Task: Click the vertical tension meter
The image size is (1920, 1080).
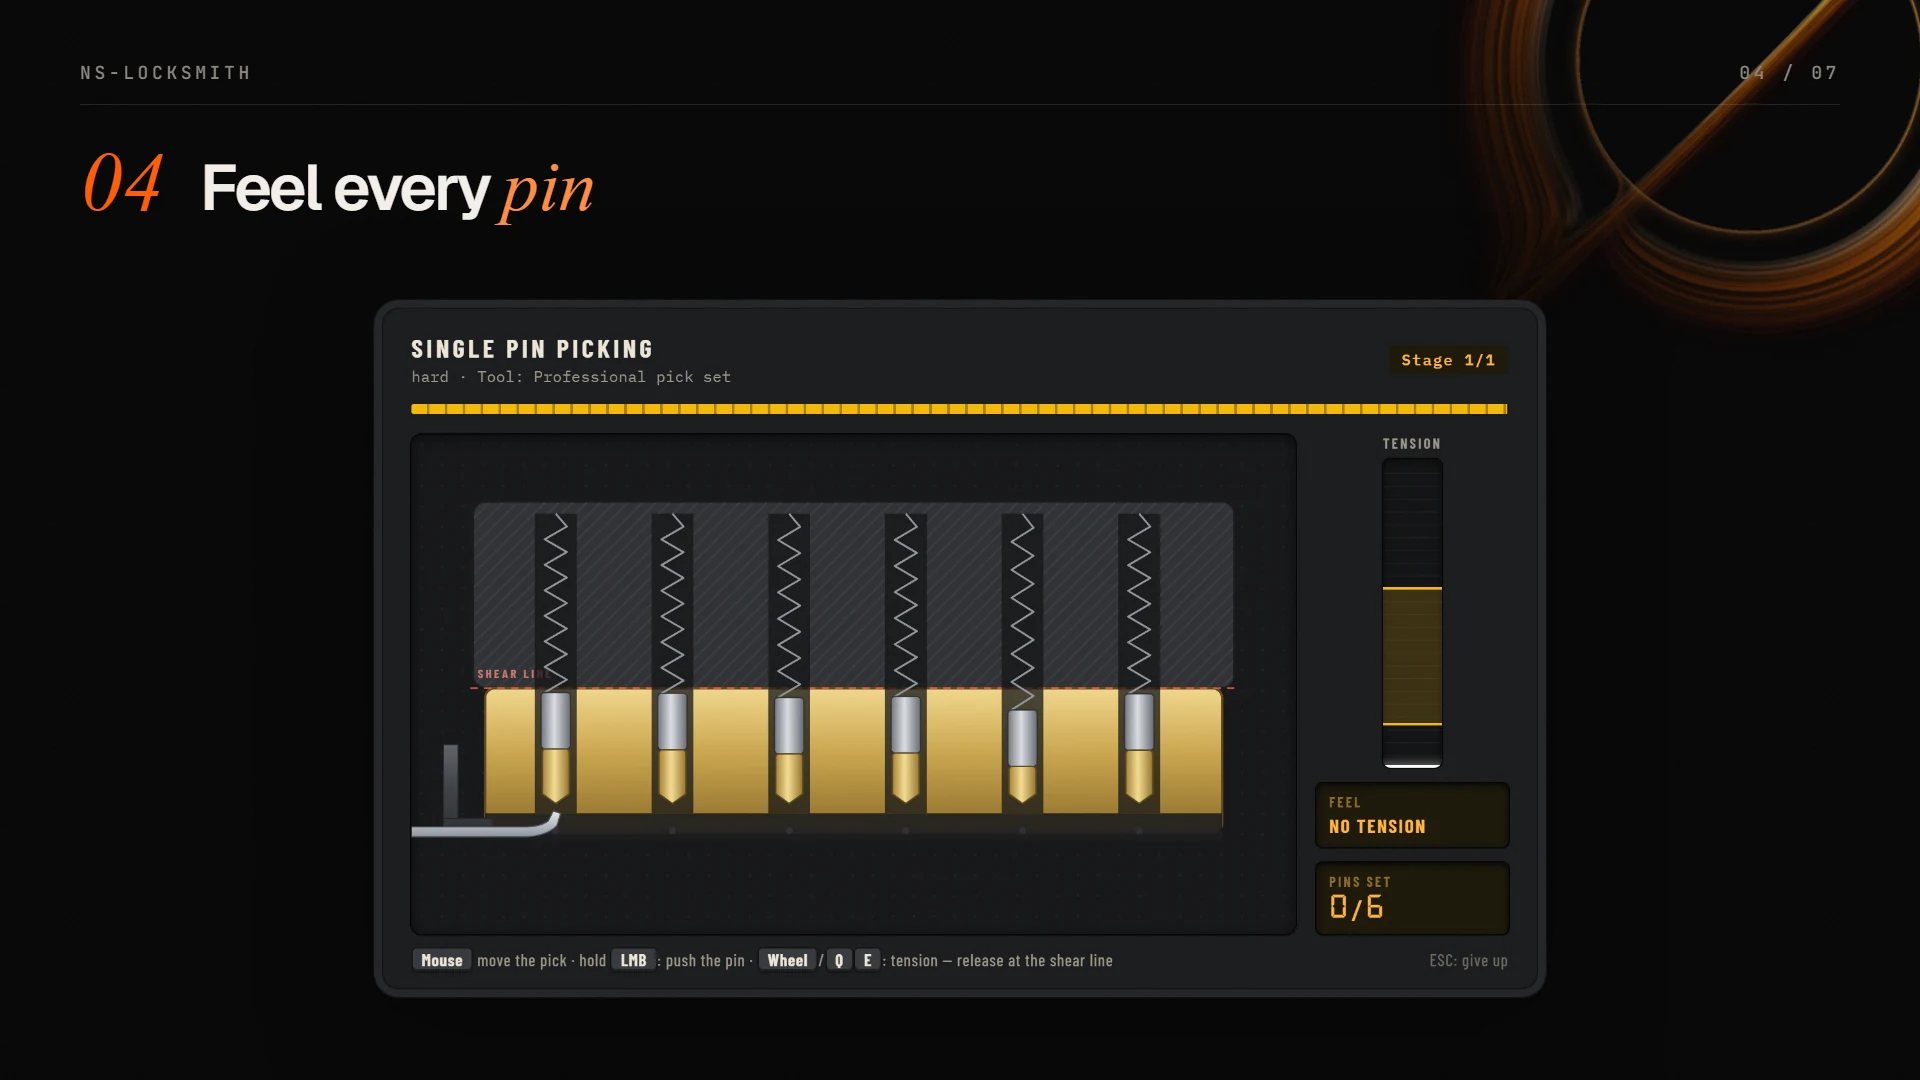Action: 1412,613
